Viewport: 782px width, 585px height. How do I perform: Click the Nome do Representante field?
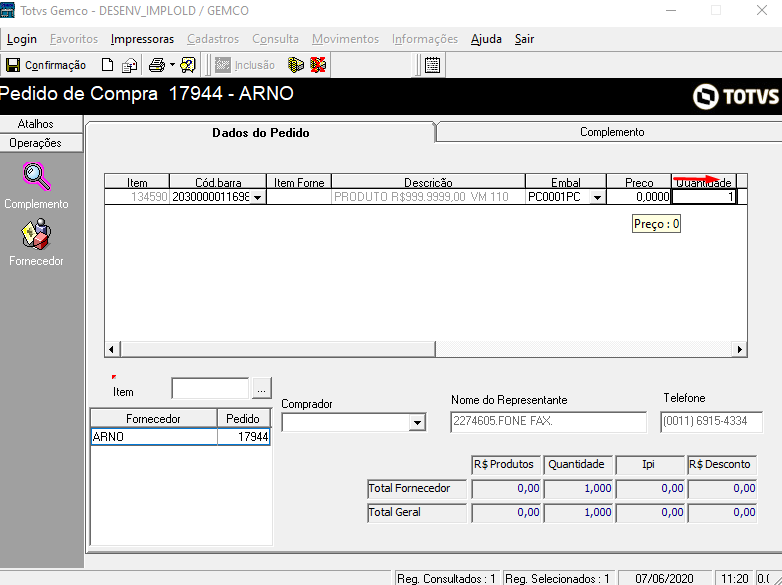coord(548,421)
